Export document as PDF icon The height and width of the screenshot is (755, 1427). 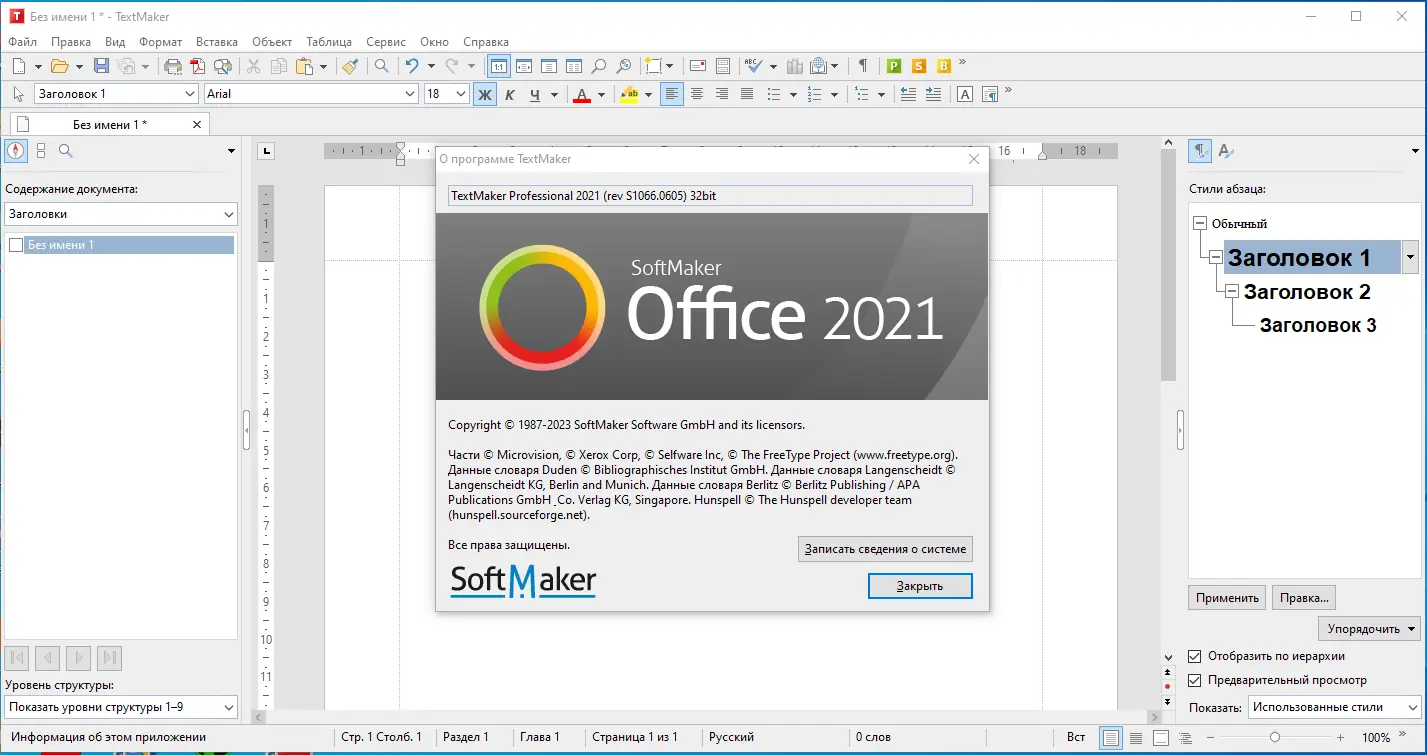(x=198, y=66)
